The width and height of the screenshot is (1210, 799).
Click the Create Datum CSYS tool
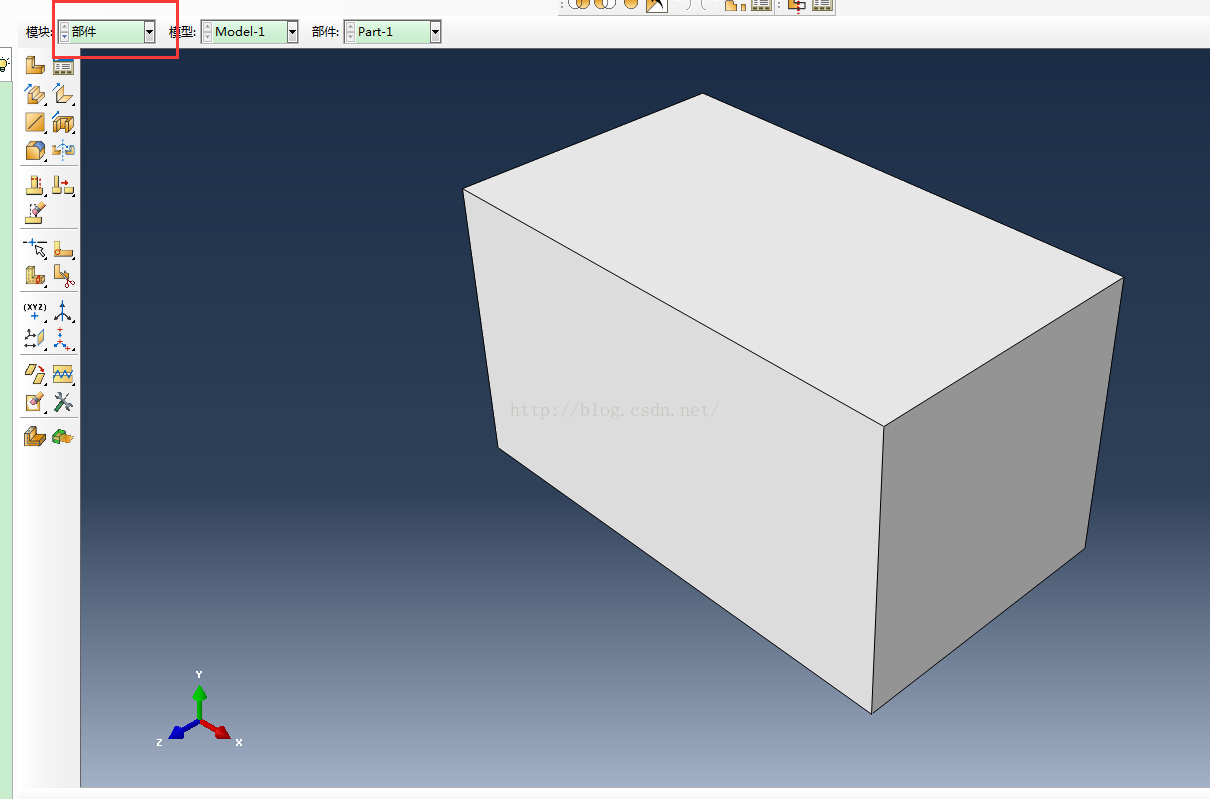pos(63,339)
